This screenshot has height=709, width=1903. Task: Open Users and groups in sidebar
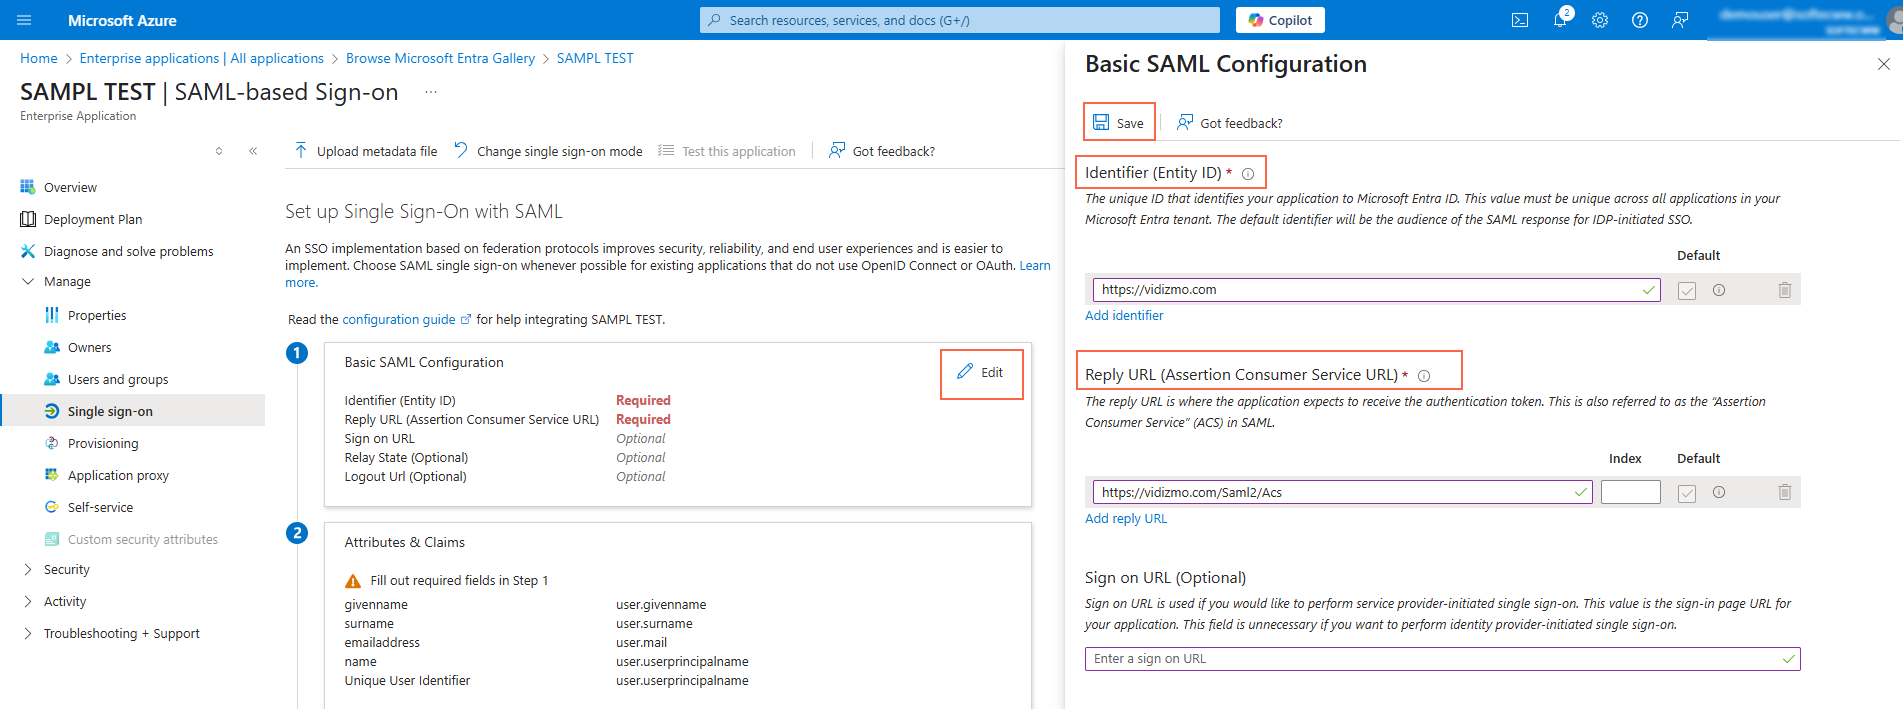tap(117, 380)
